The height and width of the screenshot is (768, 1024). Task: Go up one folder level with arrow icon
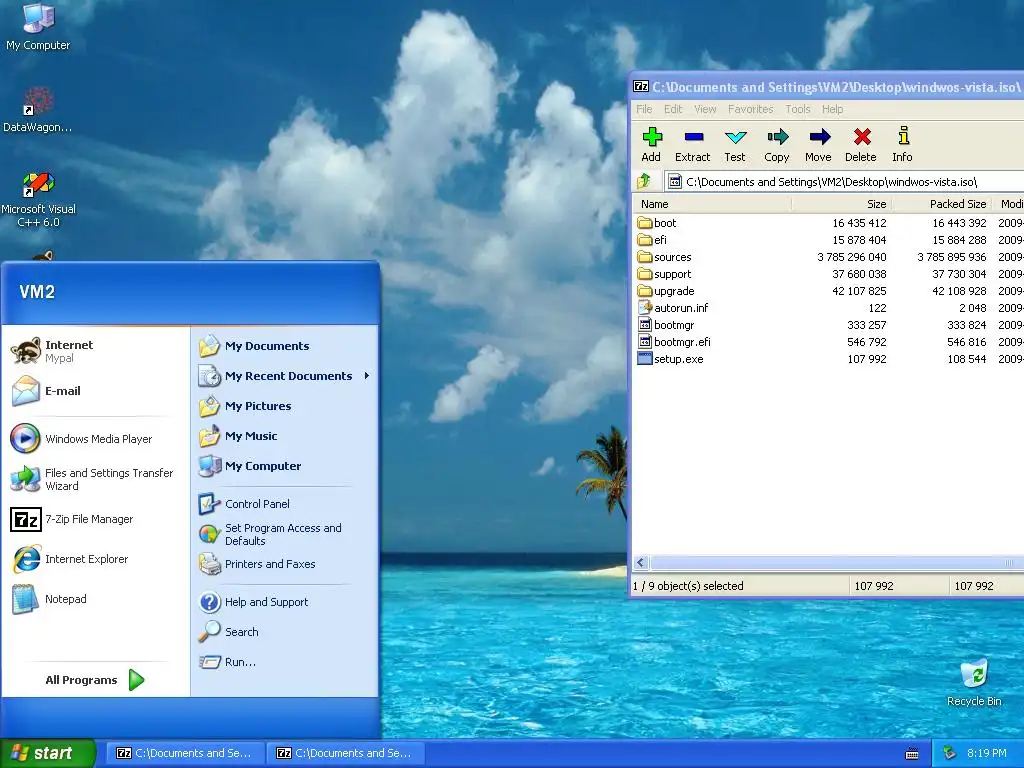[x=645, y=181]
